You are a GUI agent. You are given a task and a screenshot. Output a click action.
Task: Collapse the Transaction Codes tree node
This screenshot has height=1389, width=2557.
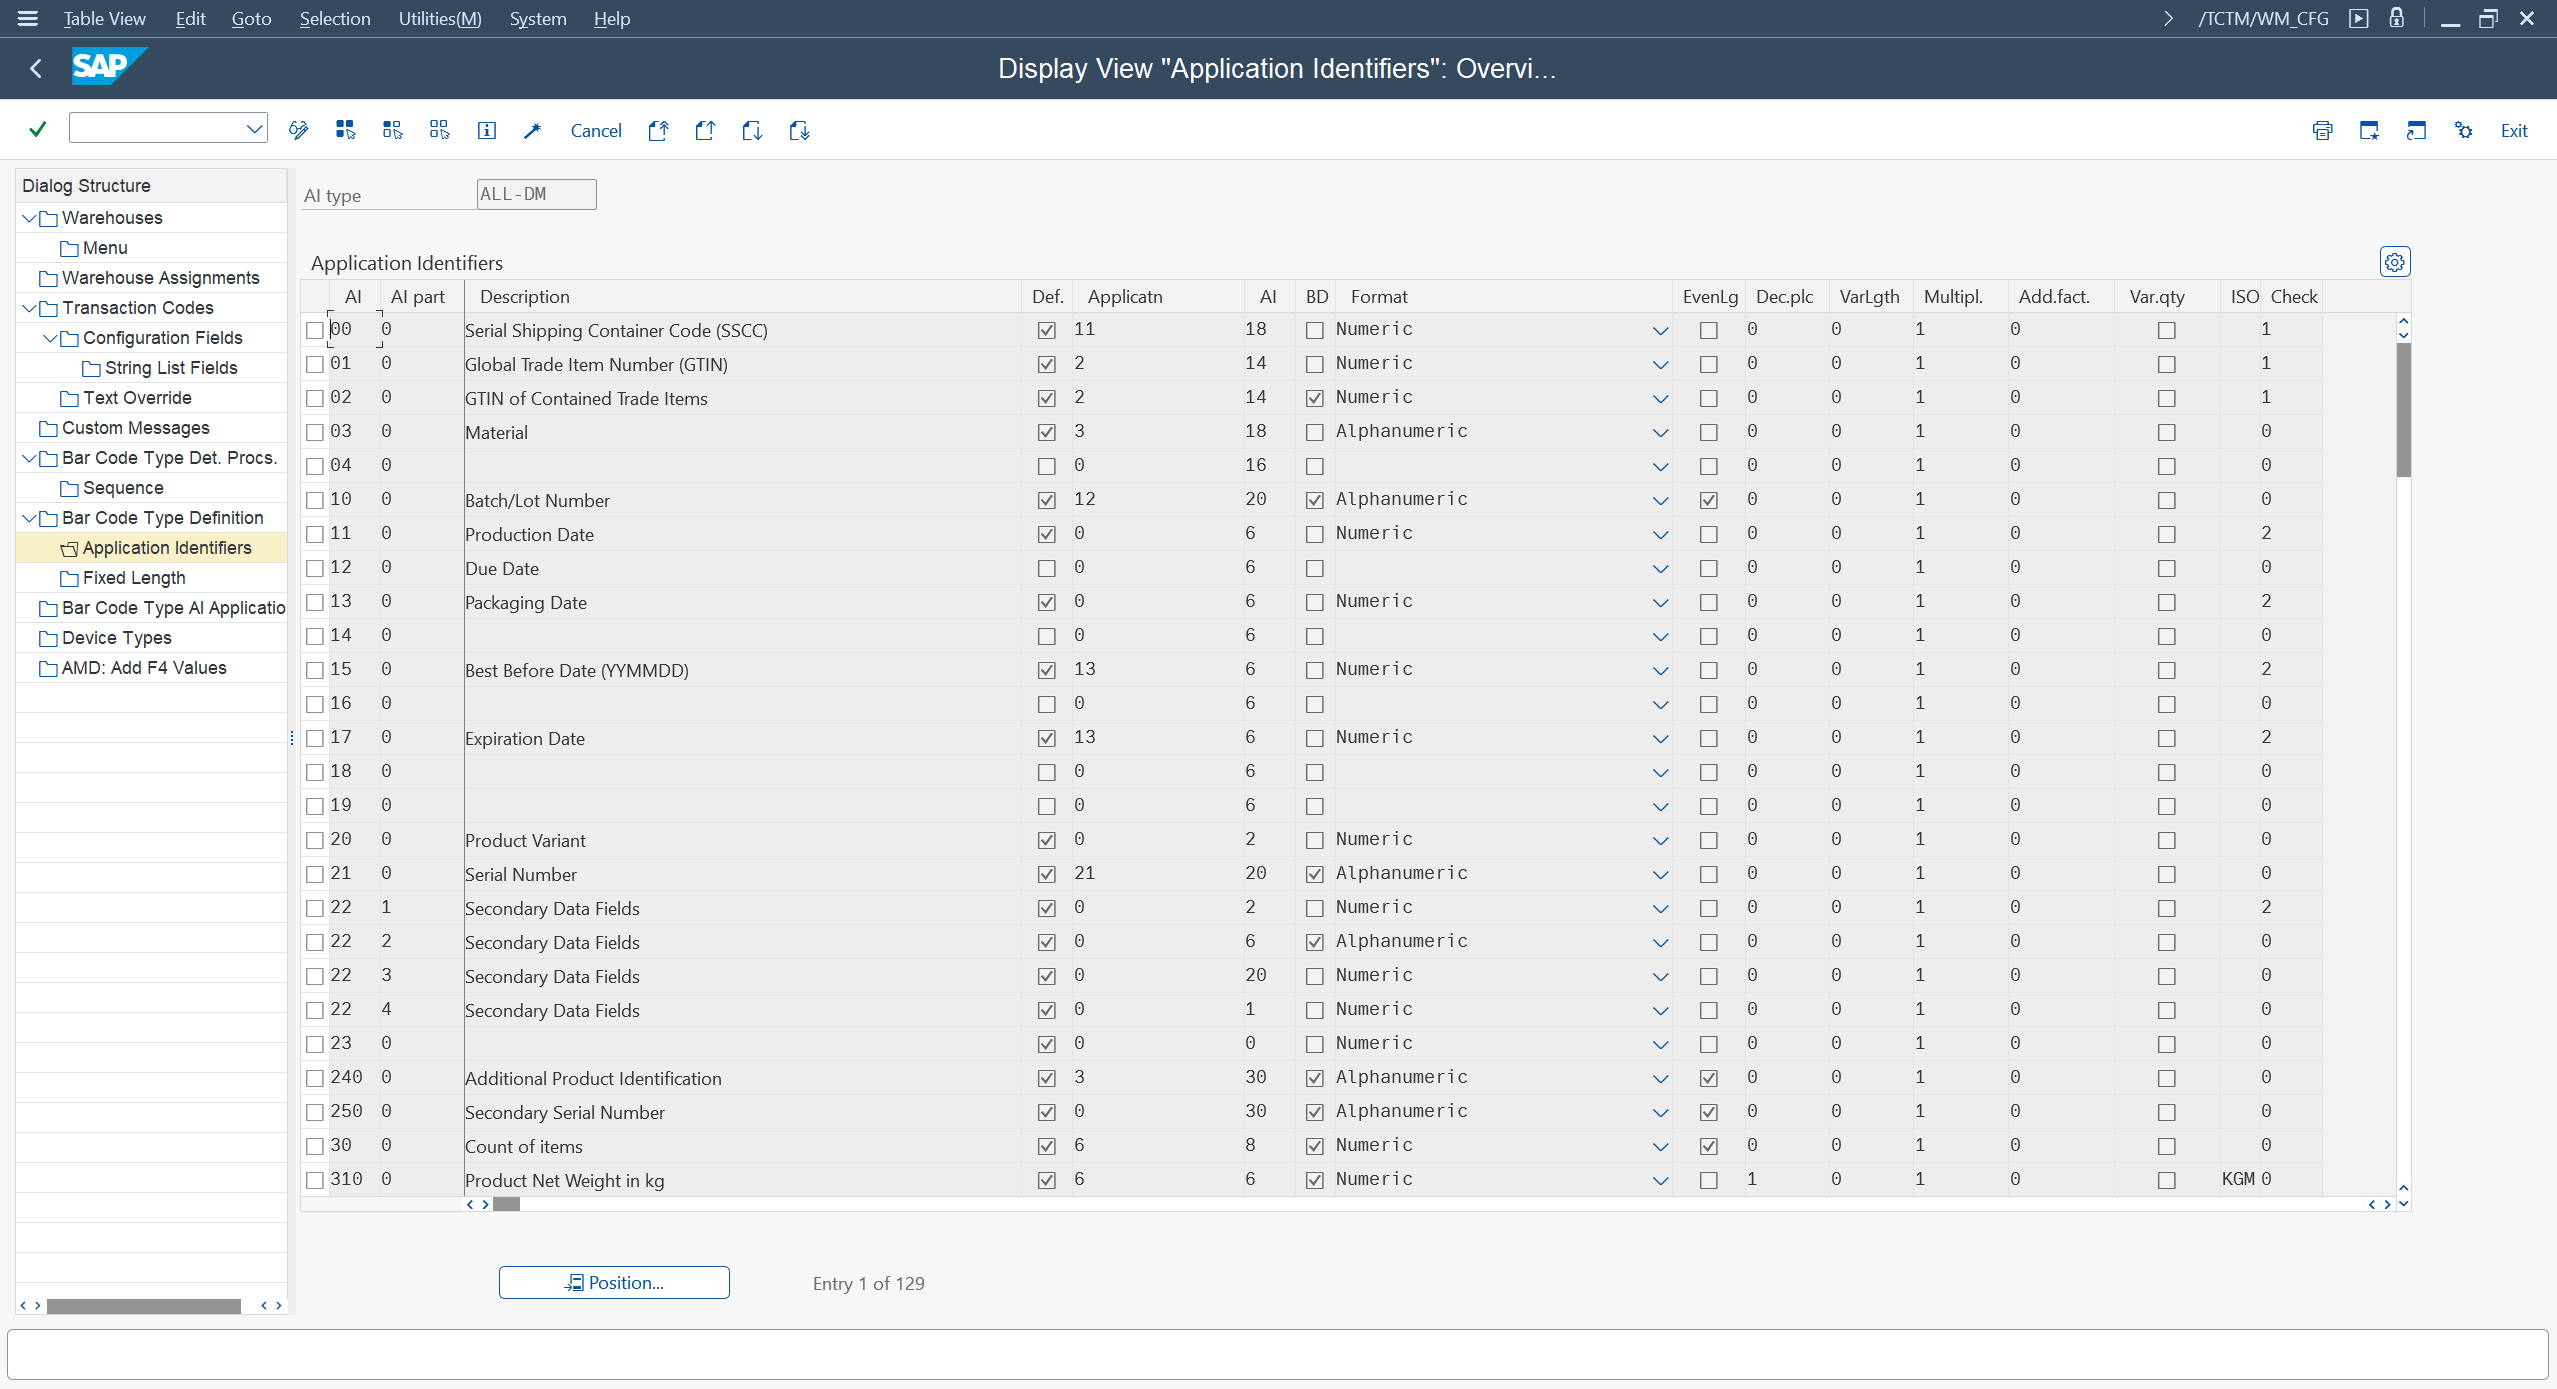(x=29, y=308)
